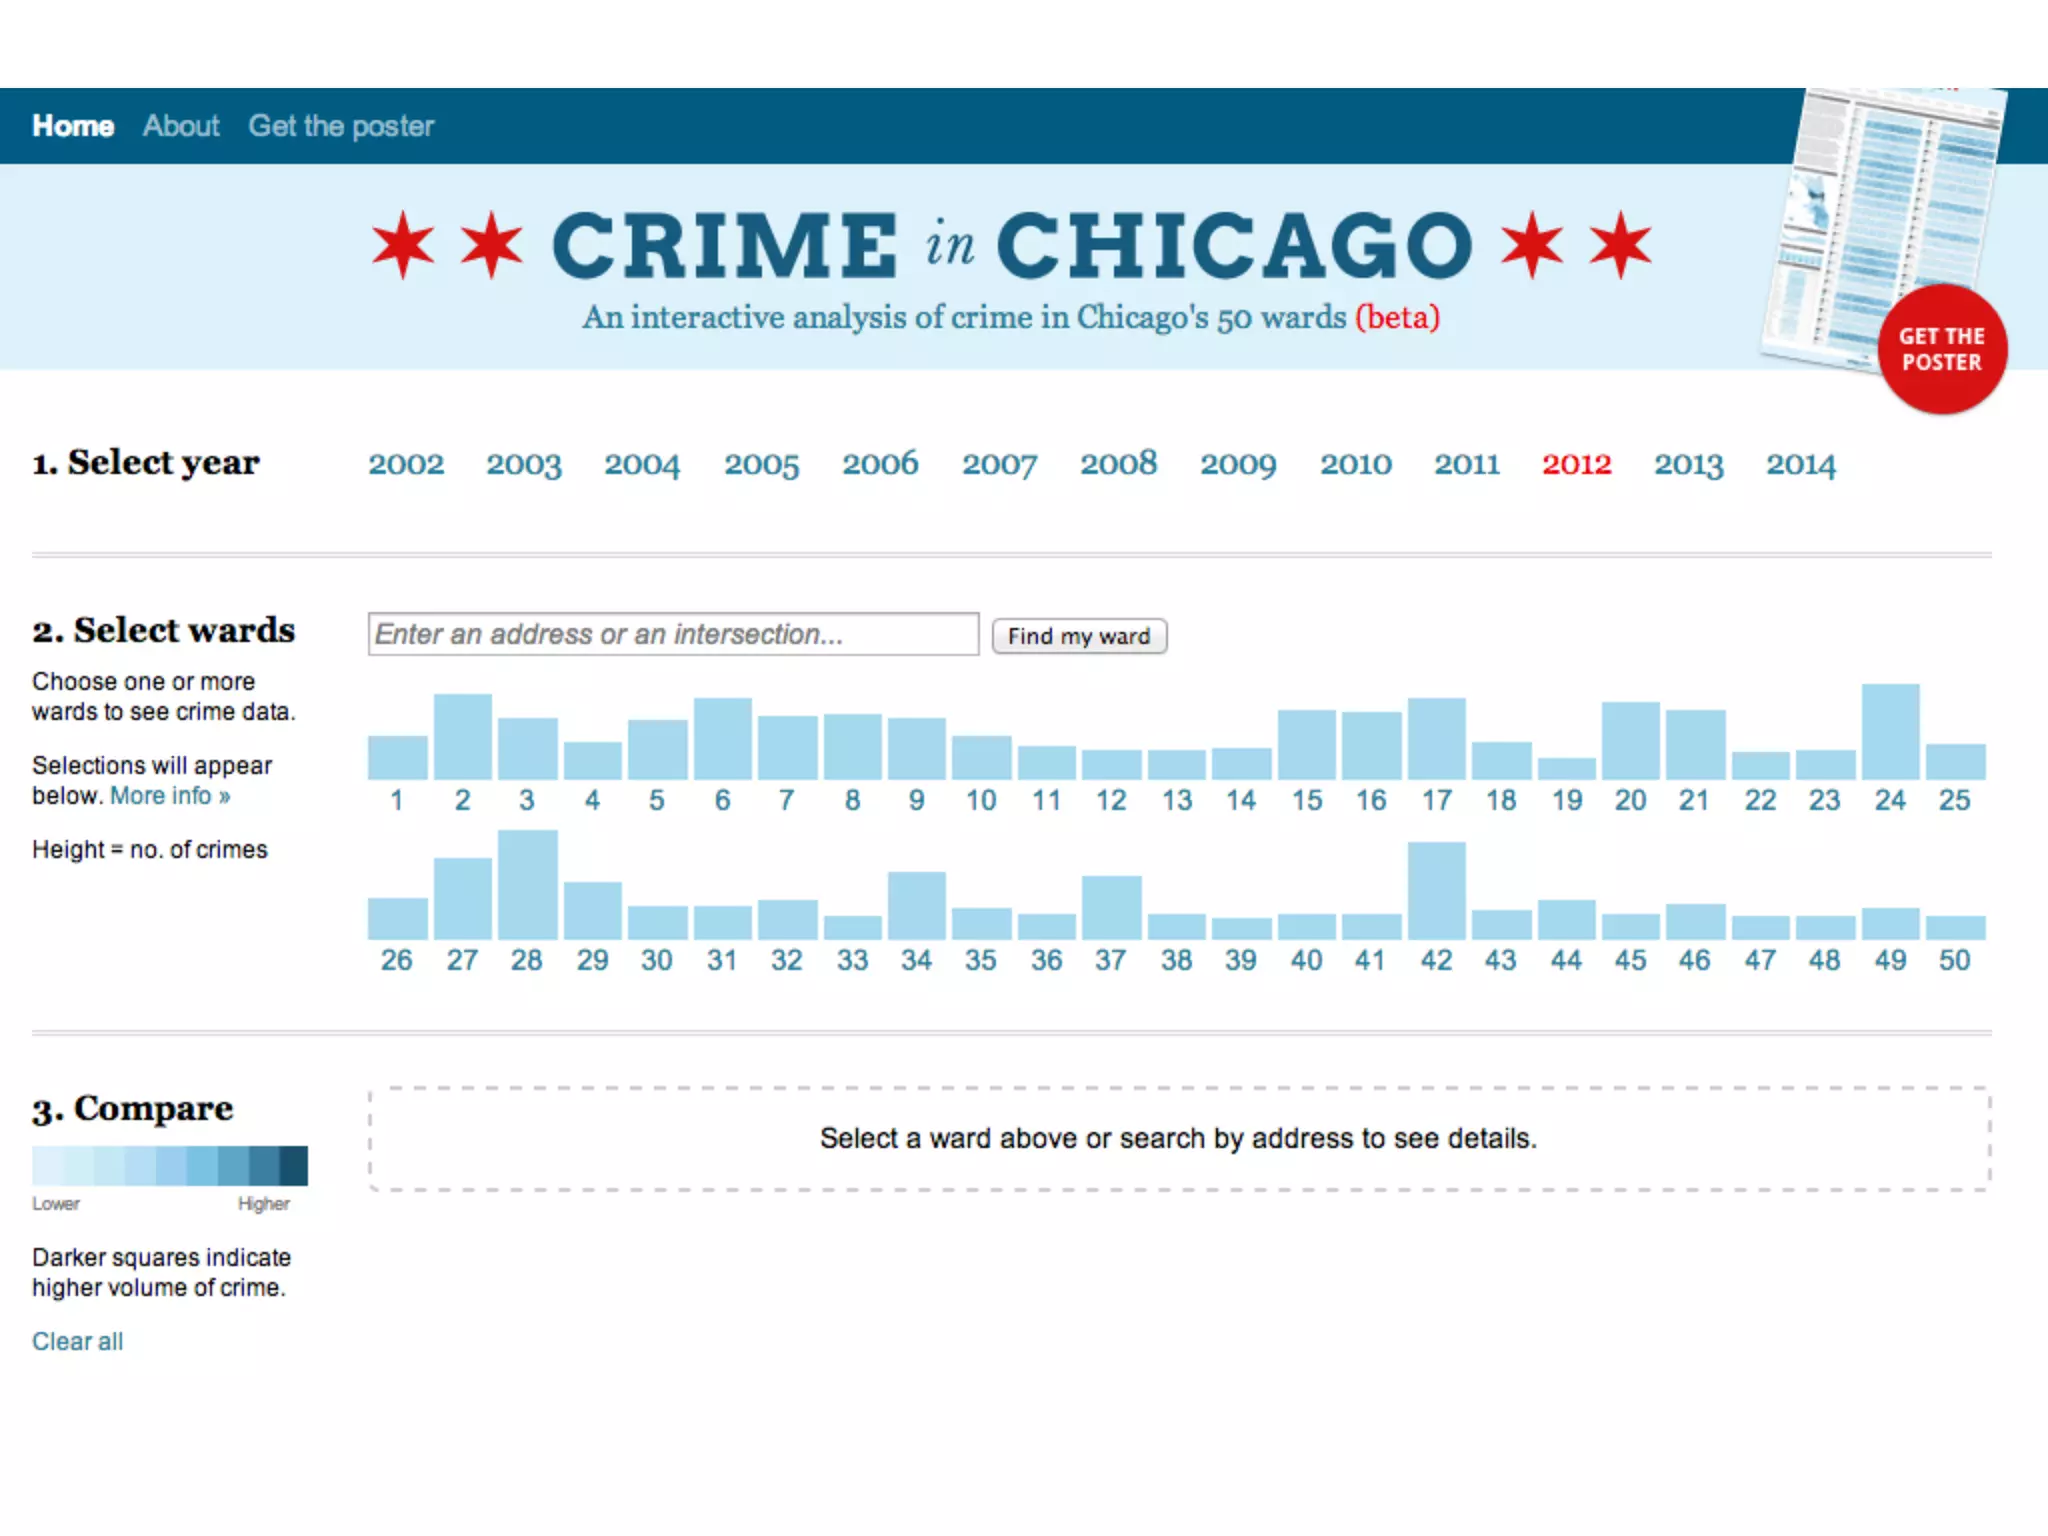Image resolution: width=2048 pixels, height=1536 pixels.
Task: Click the darkest swatch in Compare legend
Action: coord(294,1166)
